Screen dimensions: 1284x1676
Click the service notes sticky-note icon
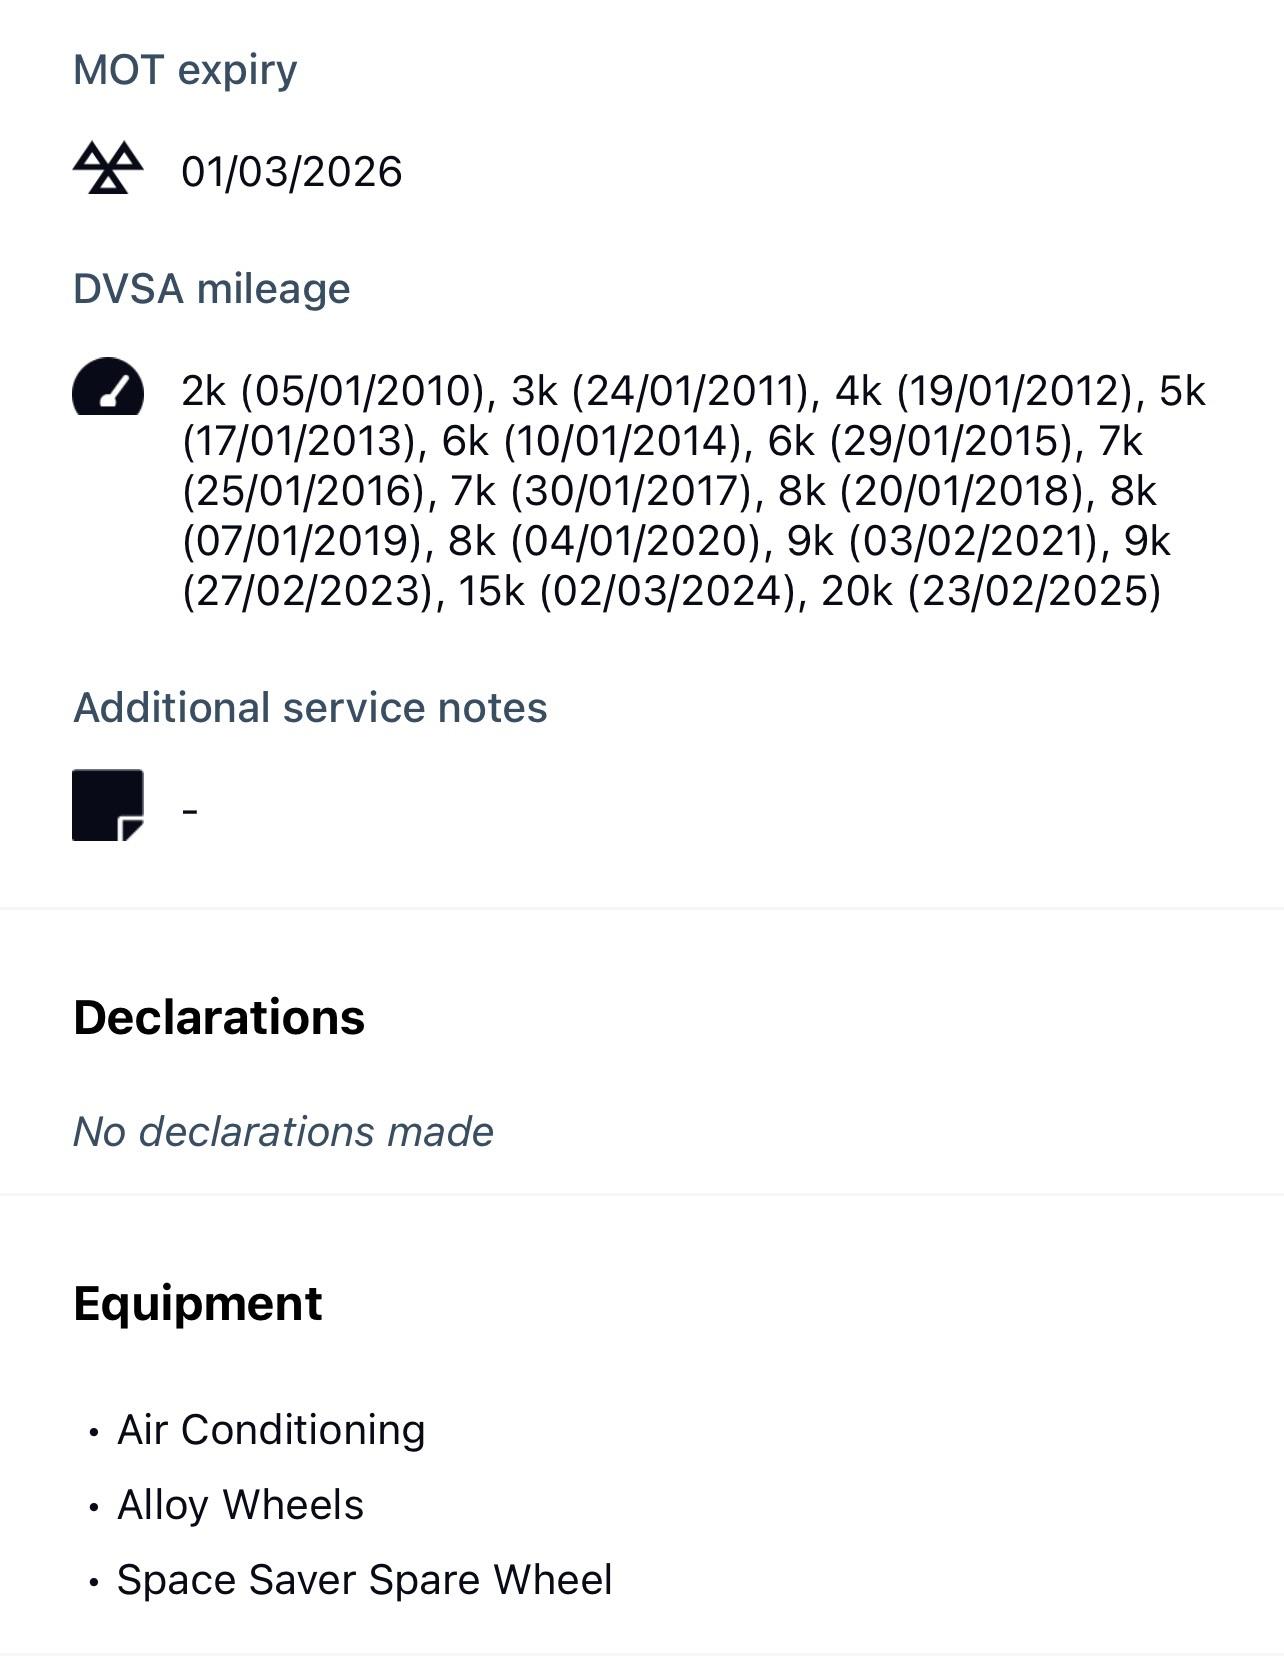pos(108,805)
